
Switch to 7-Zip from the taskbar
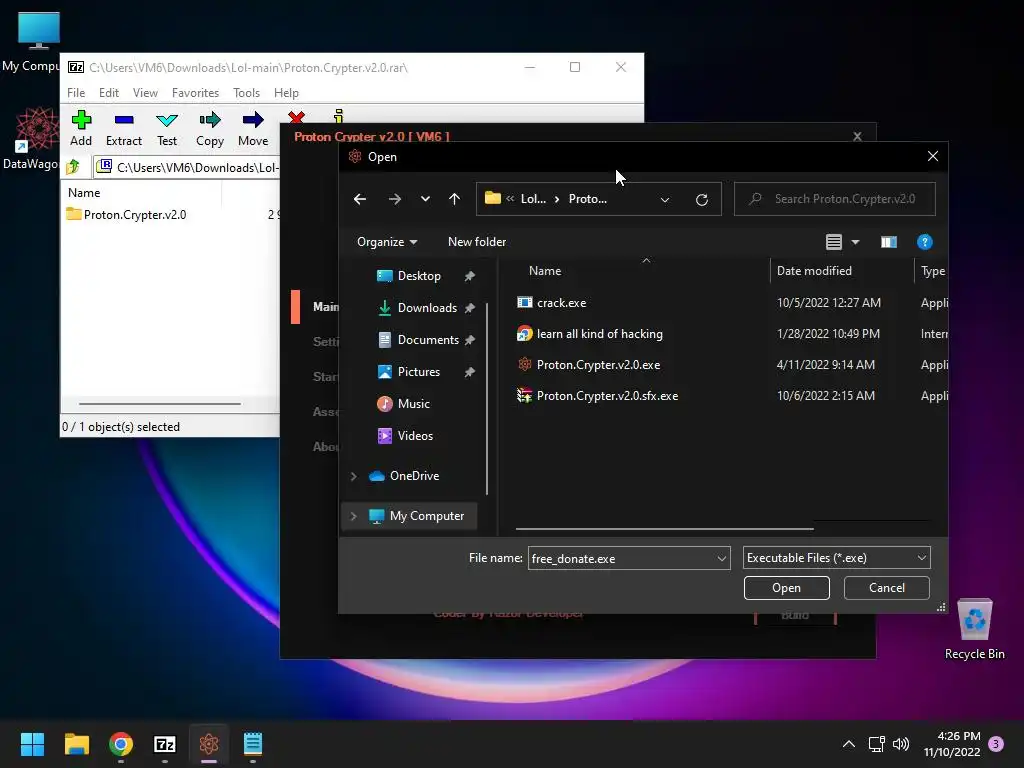tap(165, 744)
